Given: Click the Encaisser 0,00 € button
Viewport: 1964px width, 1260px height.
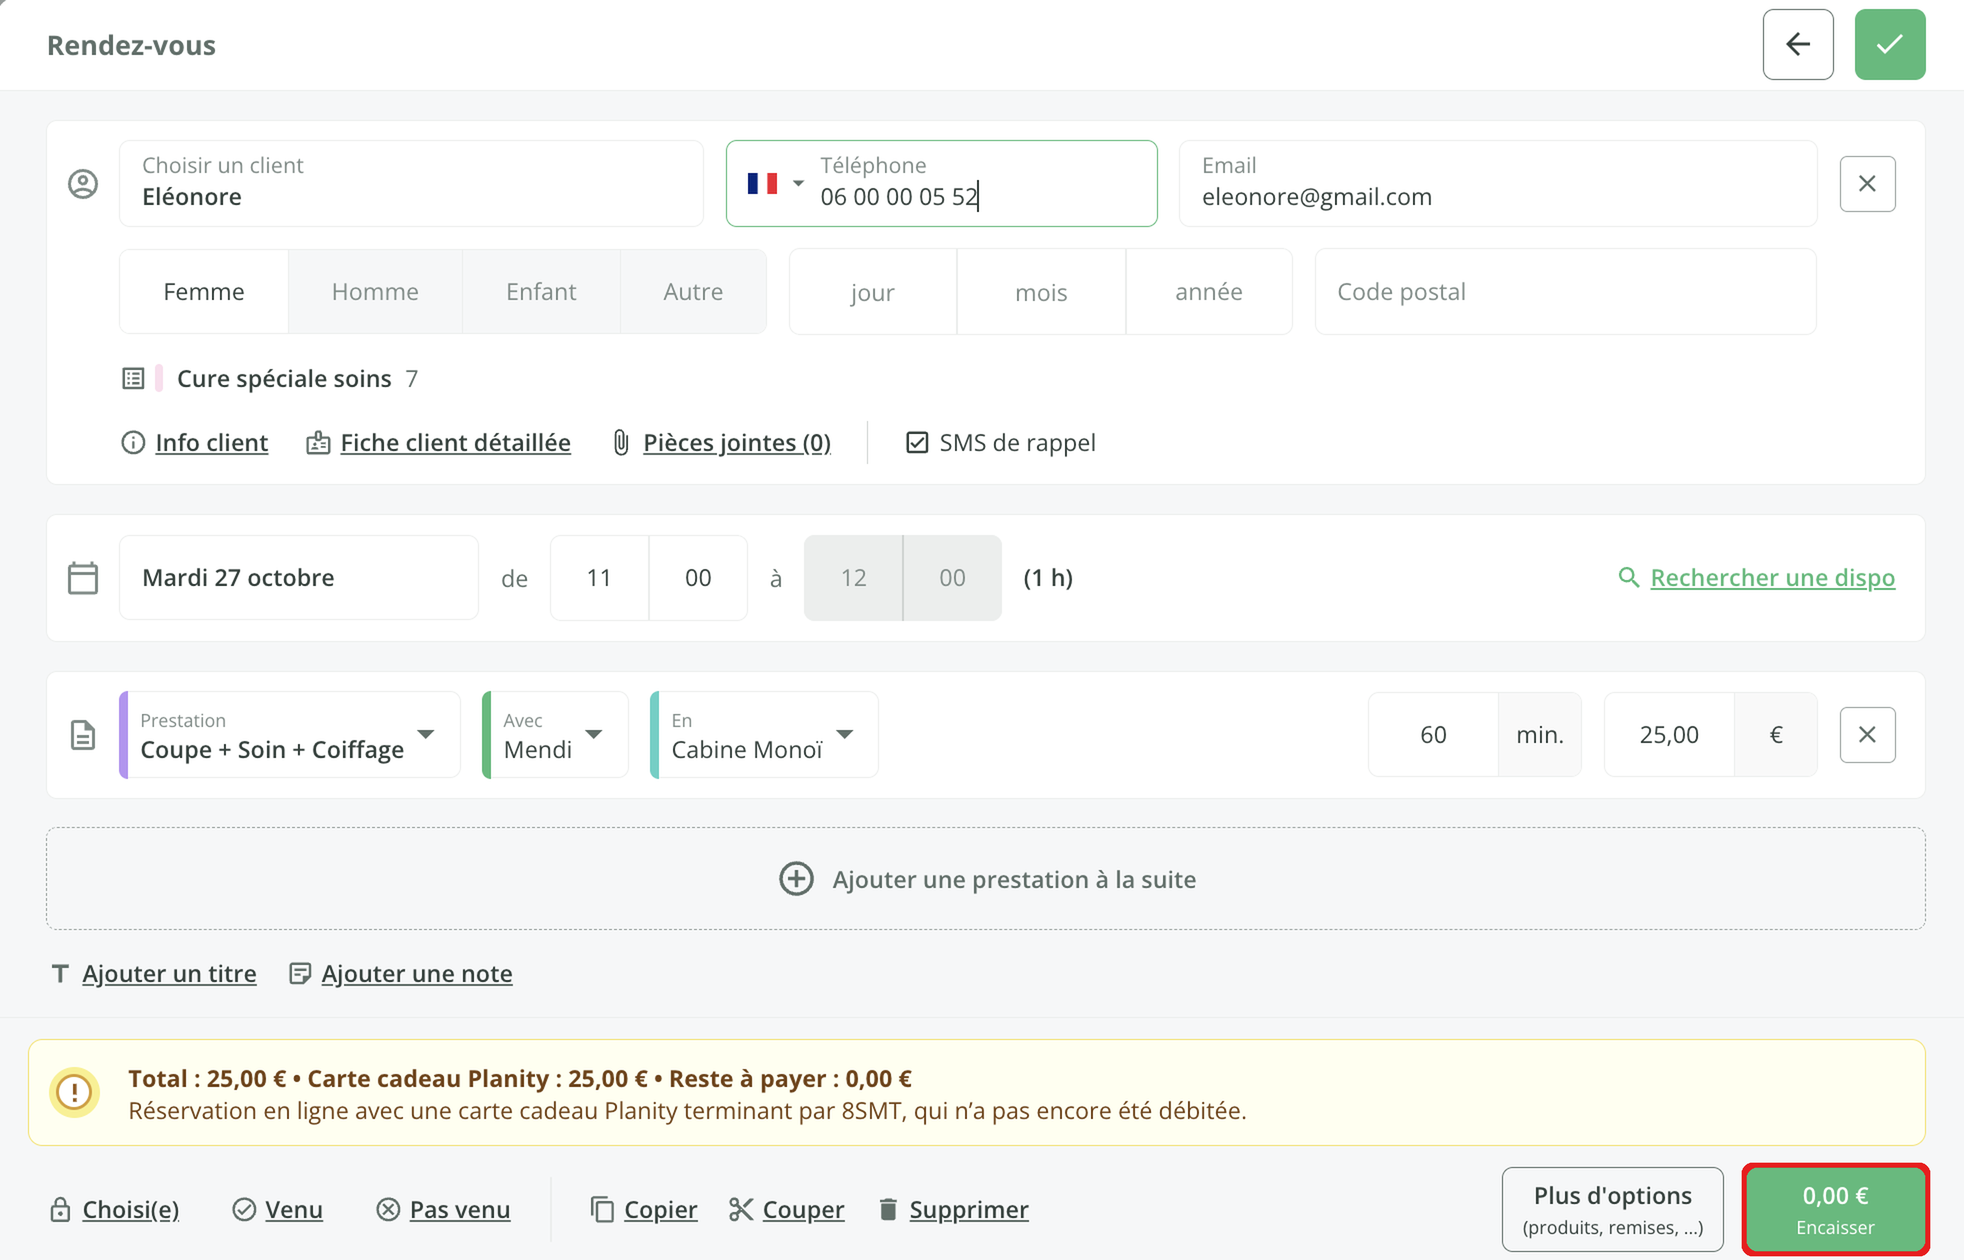Looking at the screenshot, I should [x=1835, y=1210].
